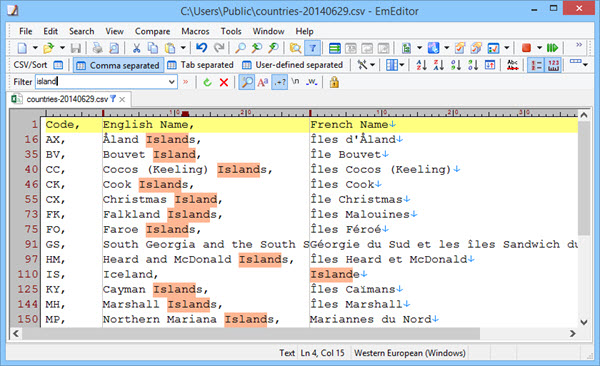Select the countries-20140629.csv tab
The image size is (600, 366).
coord(68,100)
